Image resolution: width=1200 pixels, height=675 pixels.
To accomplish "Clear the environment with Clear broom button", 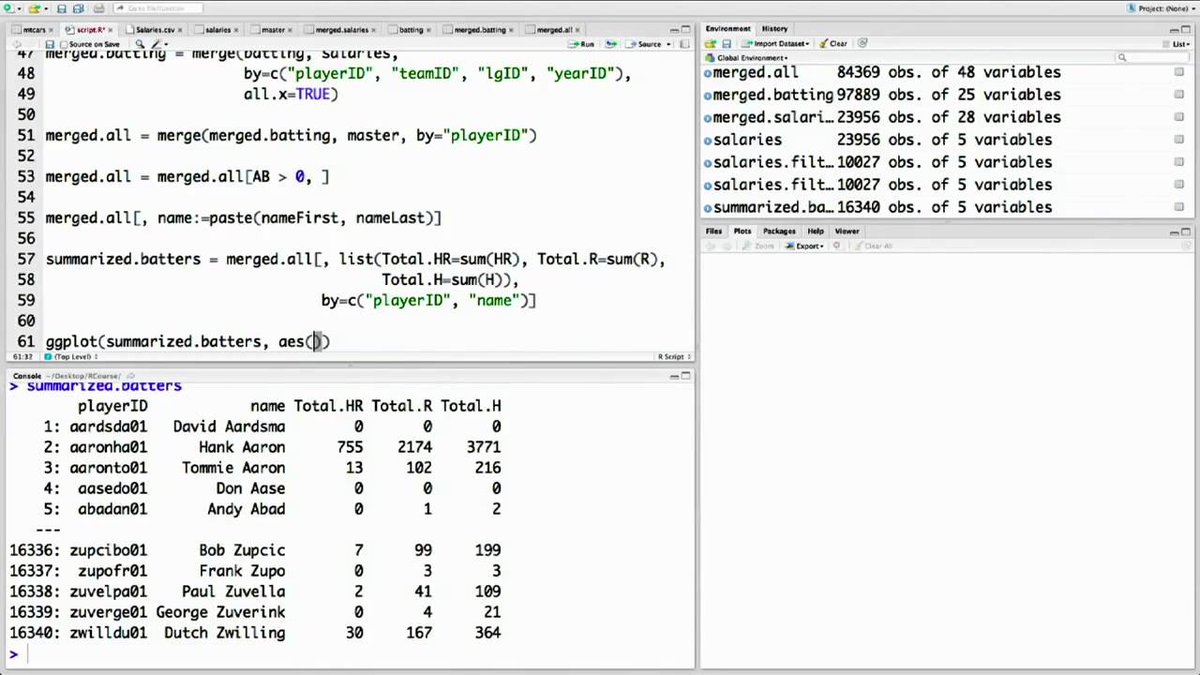I will pyautogui.click(x=832, y=44).
